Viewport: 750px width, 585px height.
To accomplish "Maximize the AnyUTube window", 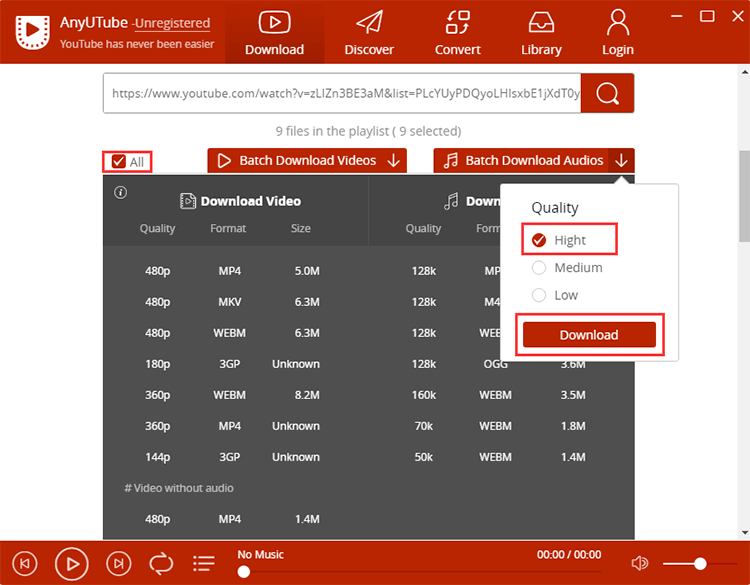I will point(707,16).
